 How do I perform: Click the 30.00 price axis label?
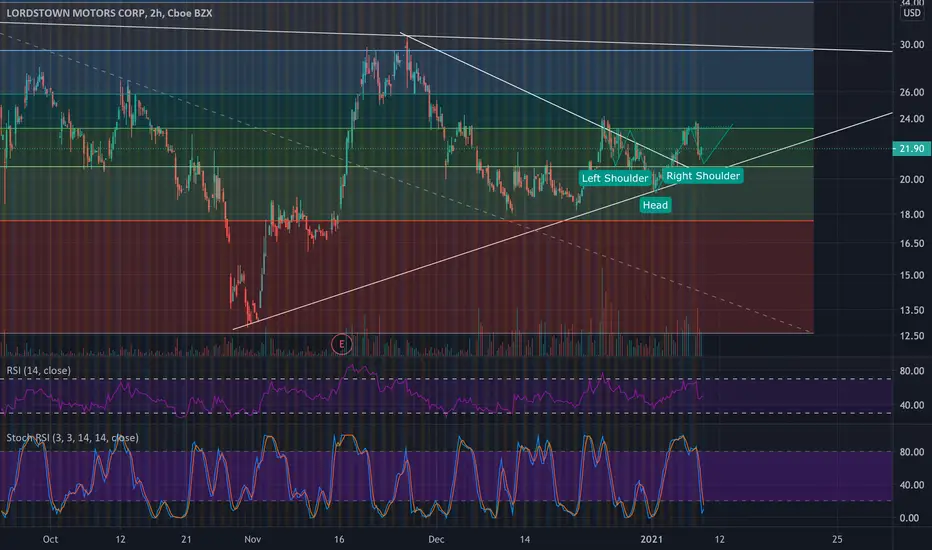pos(912,45)
